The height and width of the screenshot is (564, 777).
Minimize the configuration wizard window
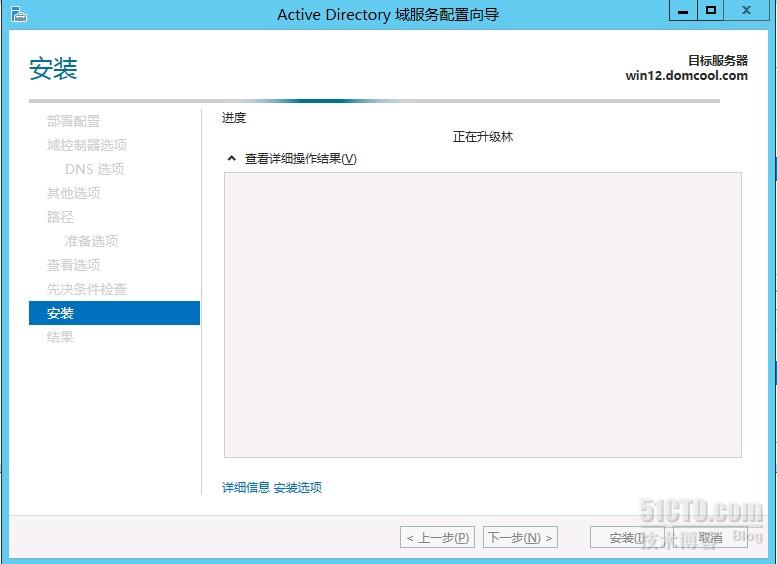point(683,10)
